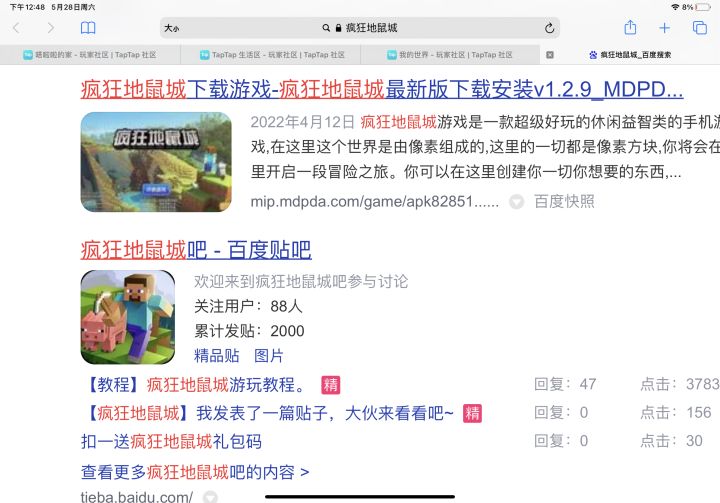Add a new tab with plus icon
This screenshot has height=503, width=720.
click(x=664, y=28)
